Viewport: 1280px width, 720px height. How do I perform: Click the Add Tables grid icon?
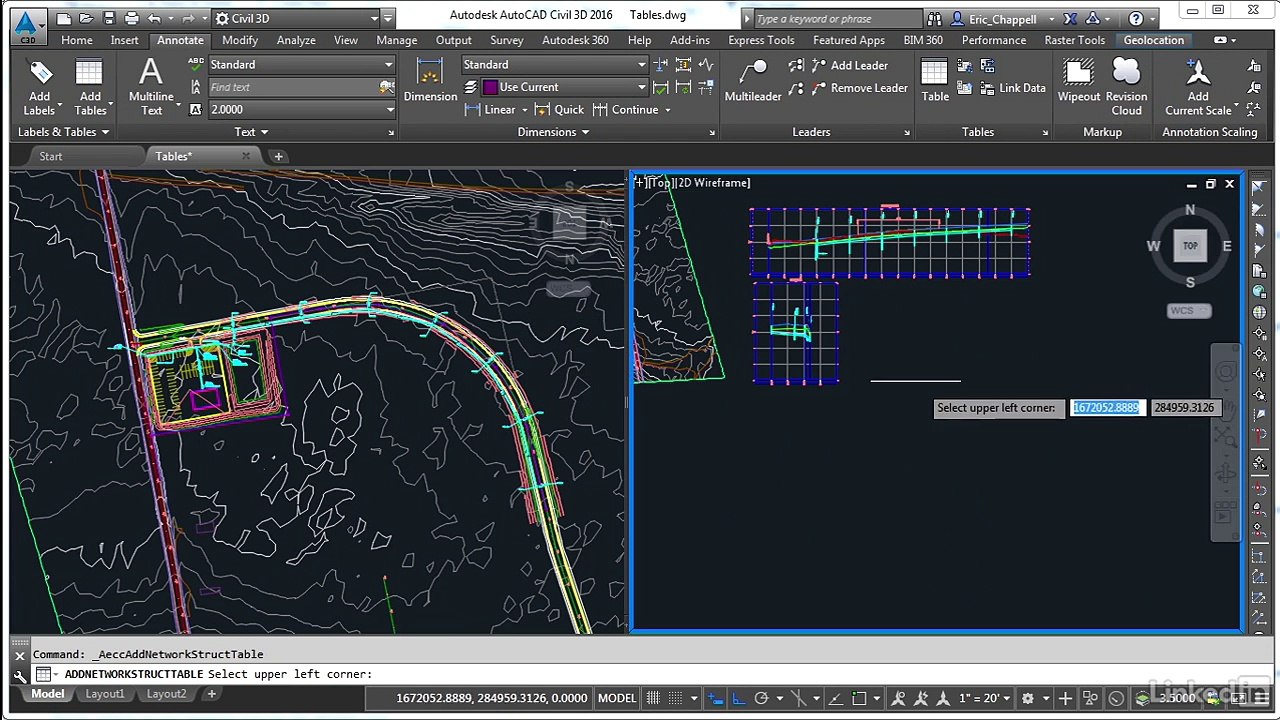(89, 72)
